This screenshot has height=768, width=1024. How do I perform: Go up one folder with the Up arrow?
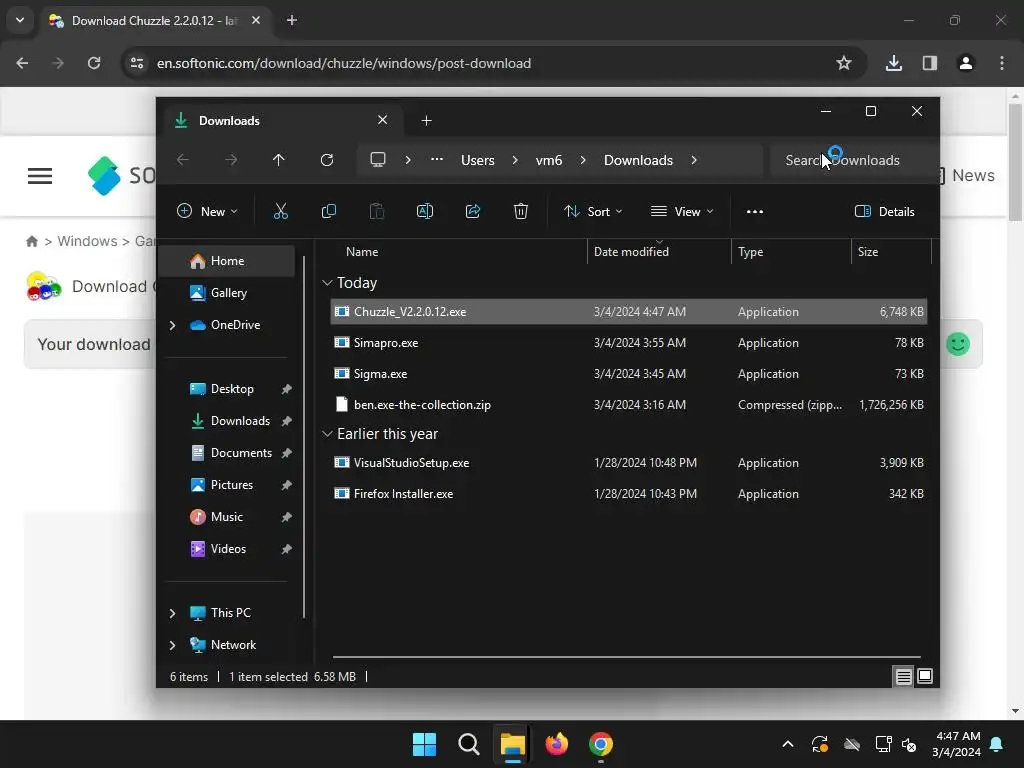point(279,160)
